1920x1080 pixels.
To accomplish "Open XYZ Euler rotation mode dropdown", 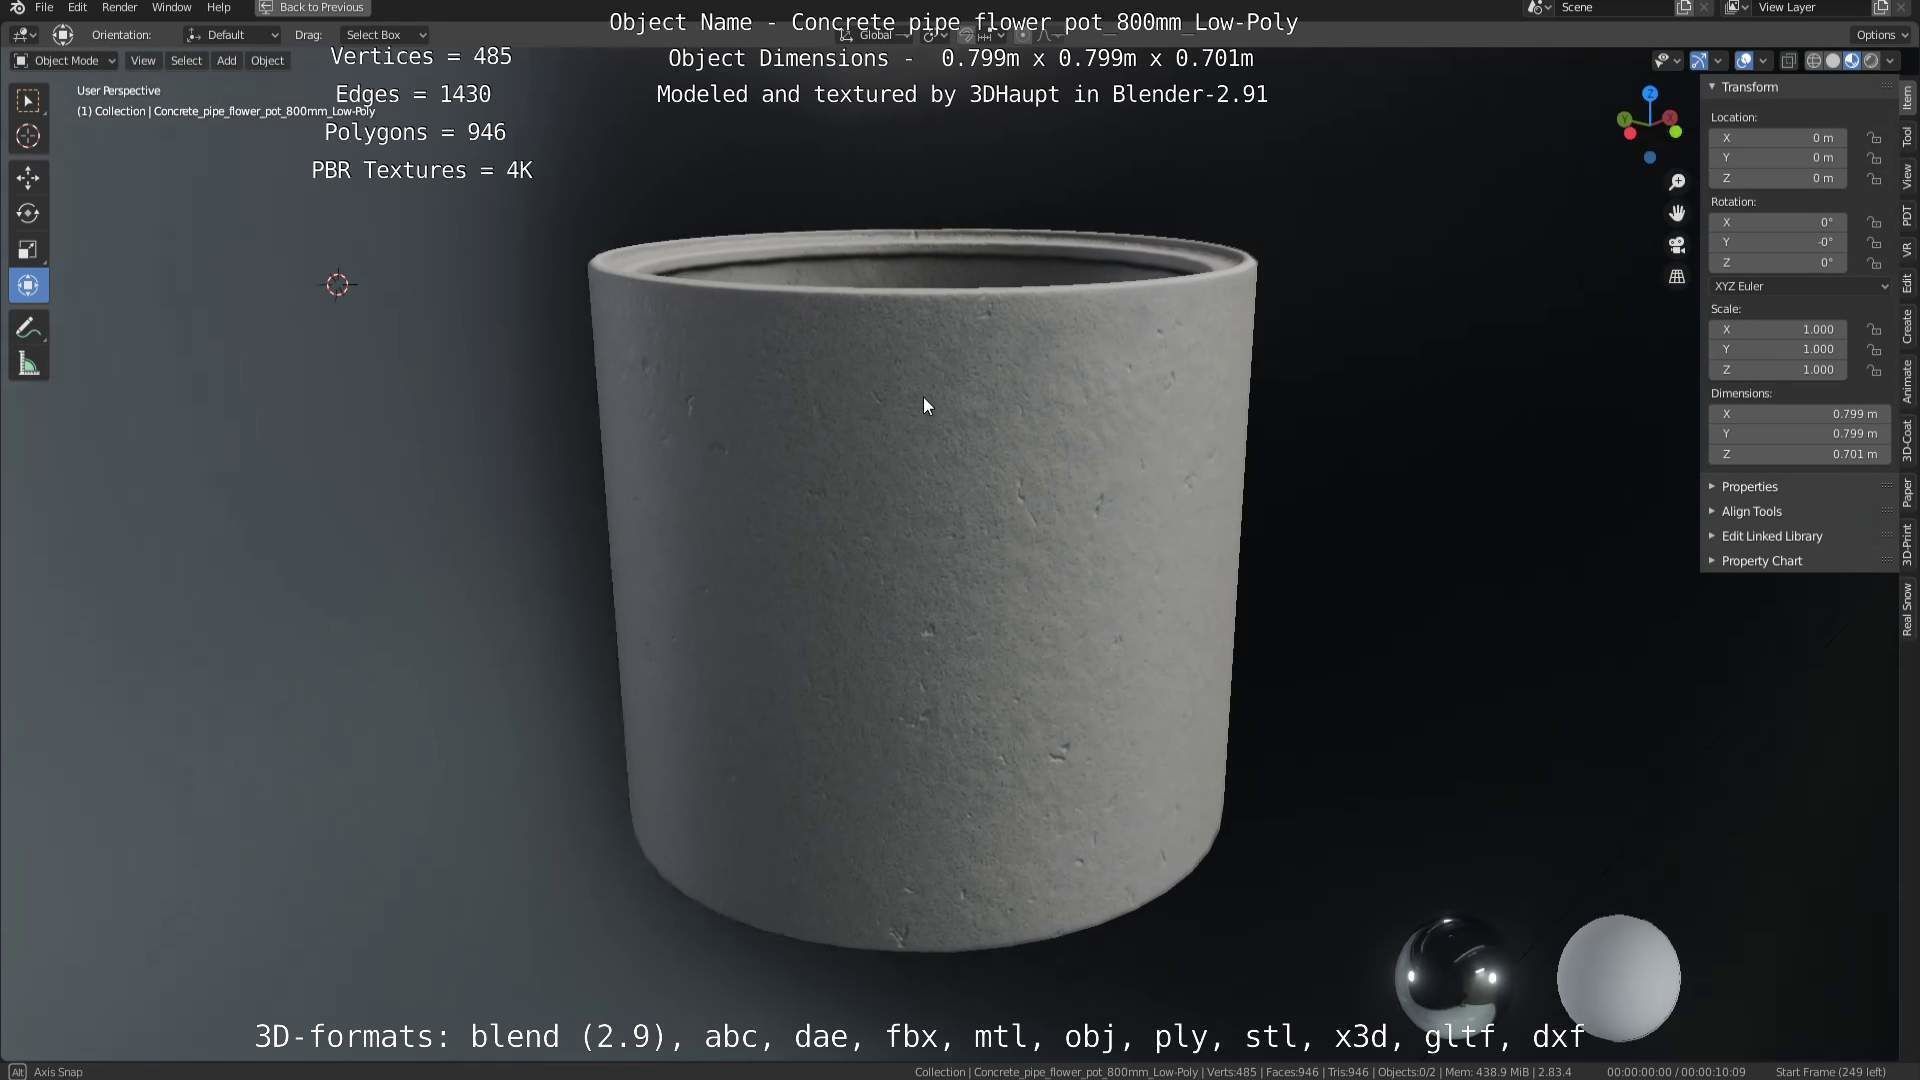I will (x=1800, y=286).
